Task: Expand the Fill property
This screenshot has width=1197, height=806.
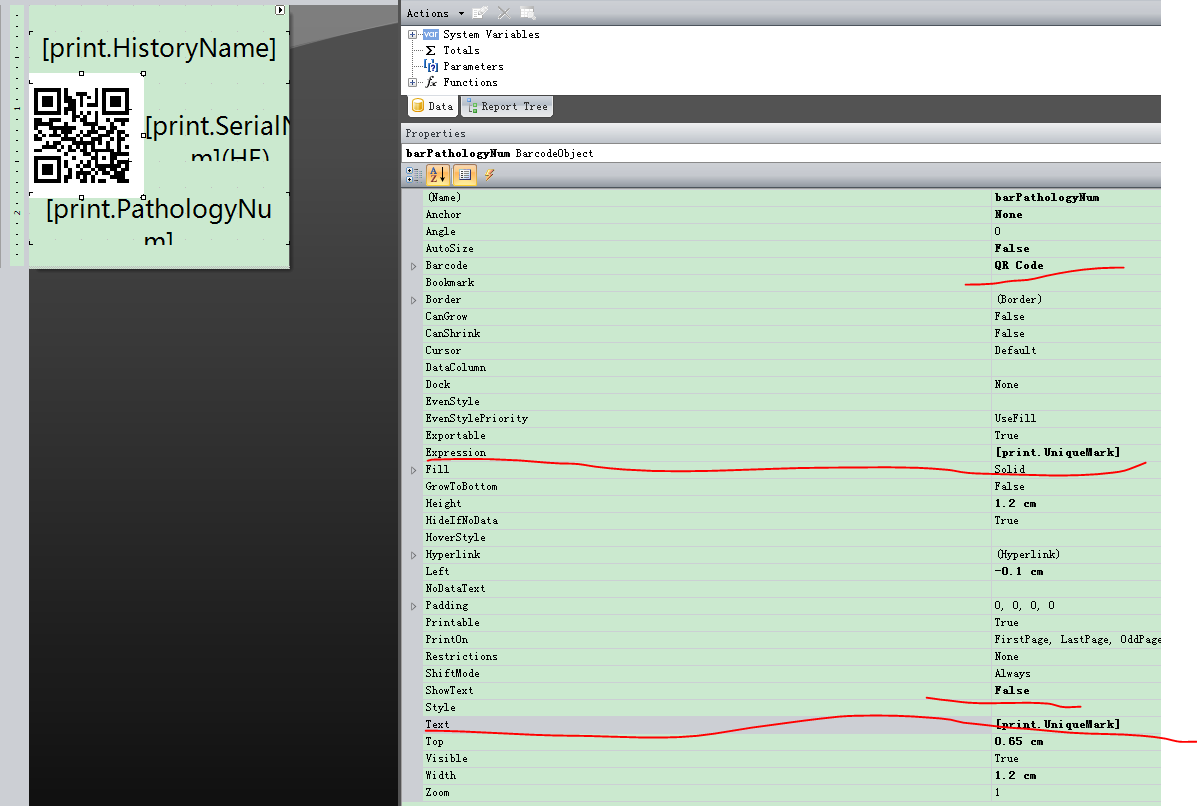Action: [414, 470]
